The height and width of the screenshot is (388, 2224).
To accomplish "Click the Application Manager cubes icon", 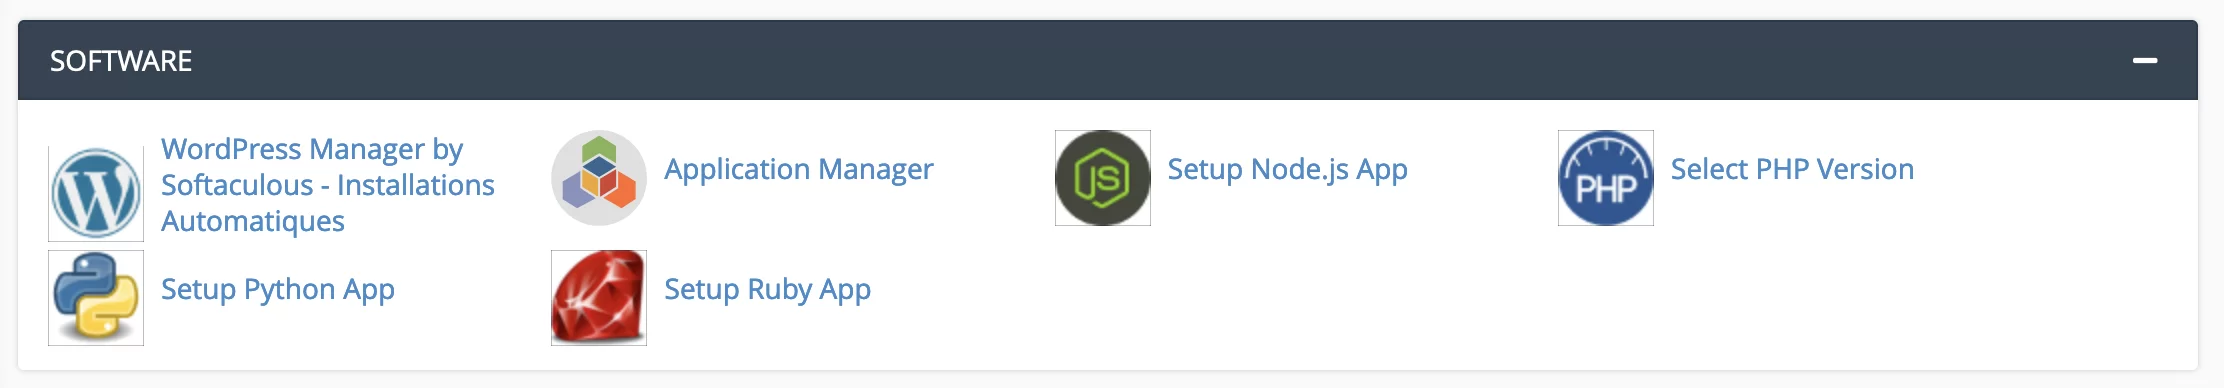I will coord(599,178).
